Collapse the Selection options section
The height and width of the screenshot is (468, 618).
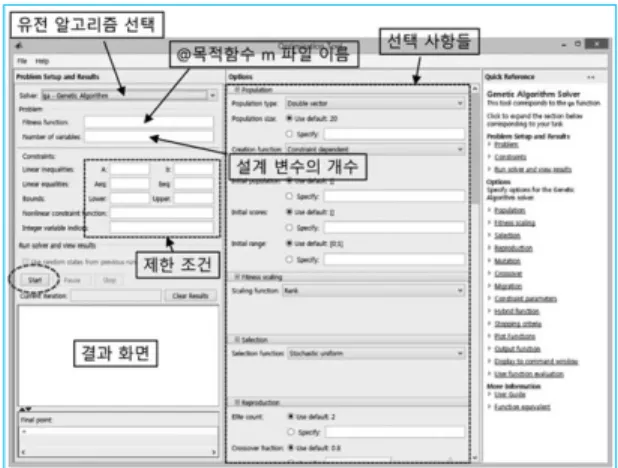click(237, 339)
